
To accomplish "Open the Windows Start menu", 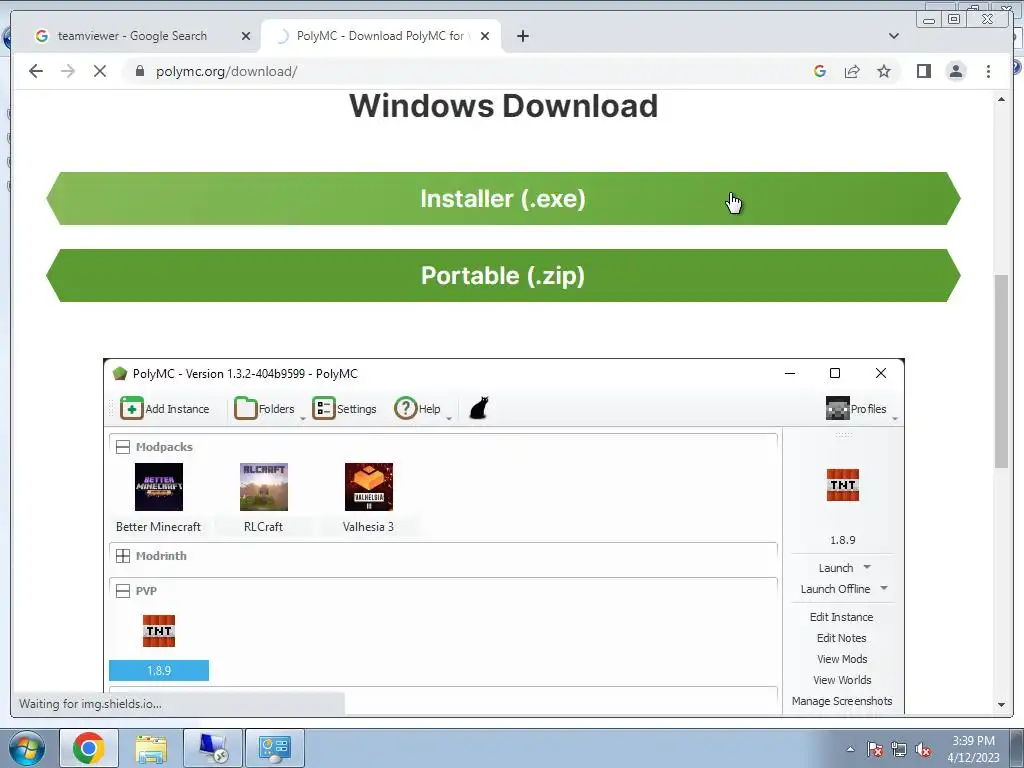I will tap(27, 748).
